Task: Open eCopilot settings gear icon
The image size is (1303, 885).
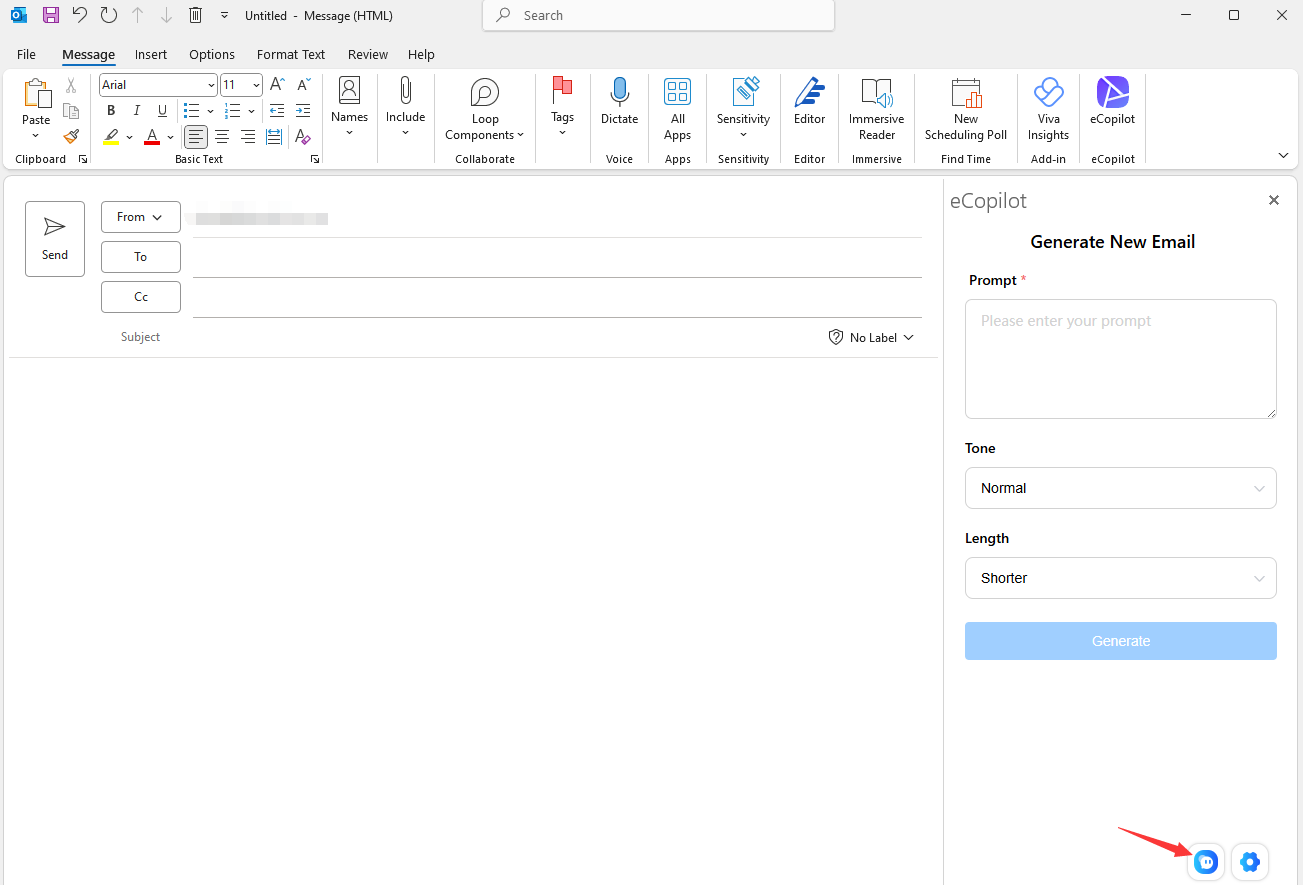Action: click(1250, 861)
